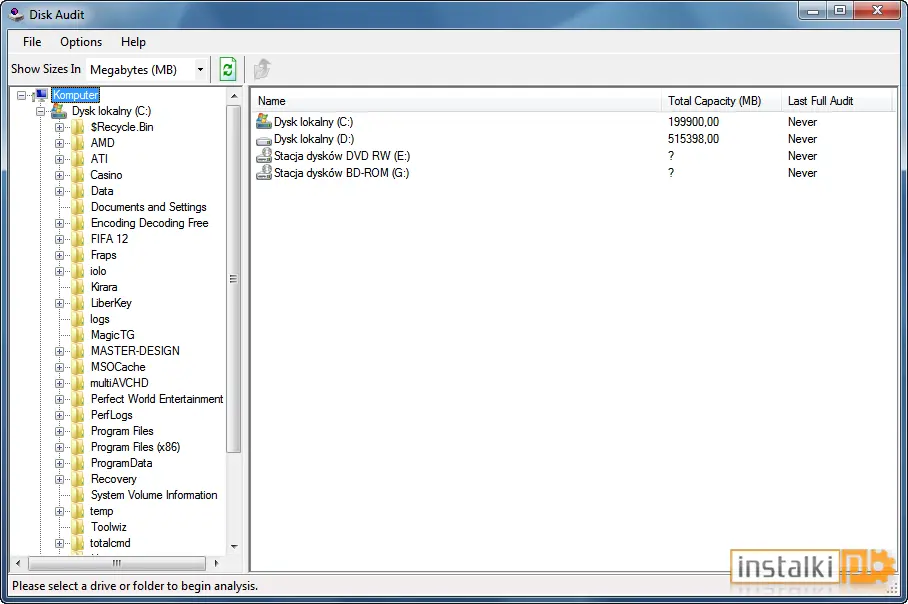Open the Help menu
This screenshot has height=604, width=908.
coord(133,42)
